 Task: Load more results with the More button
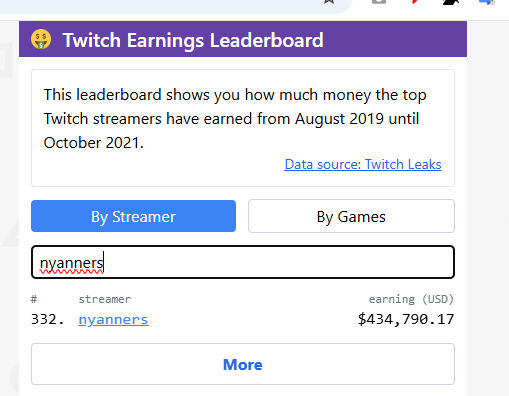(x=243, y=364)
